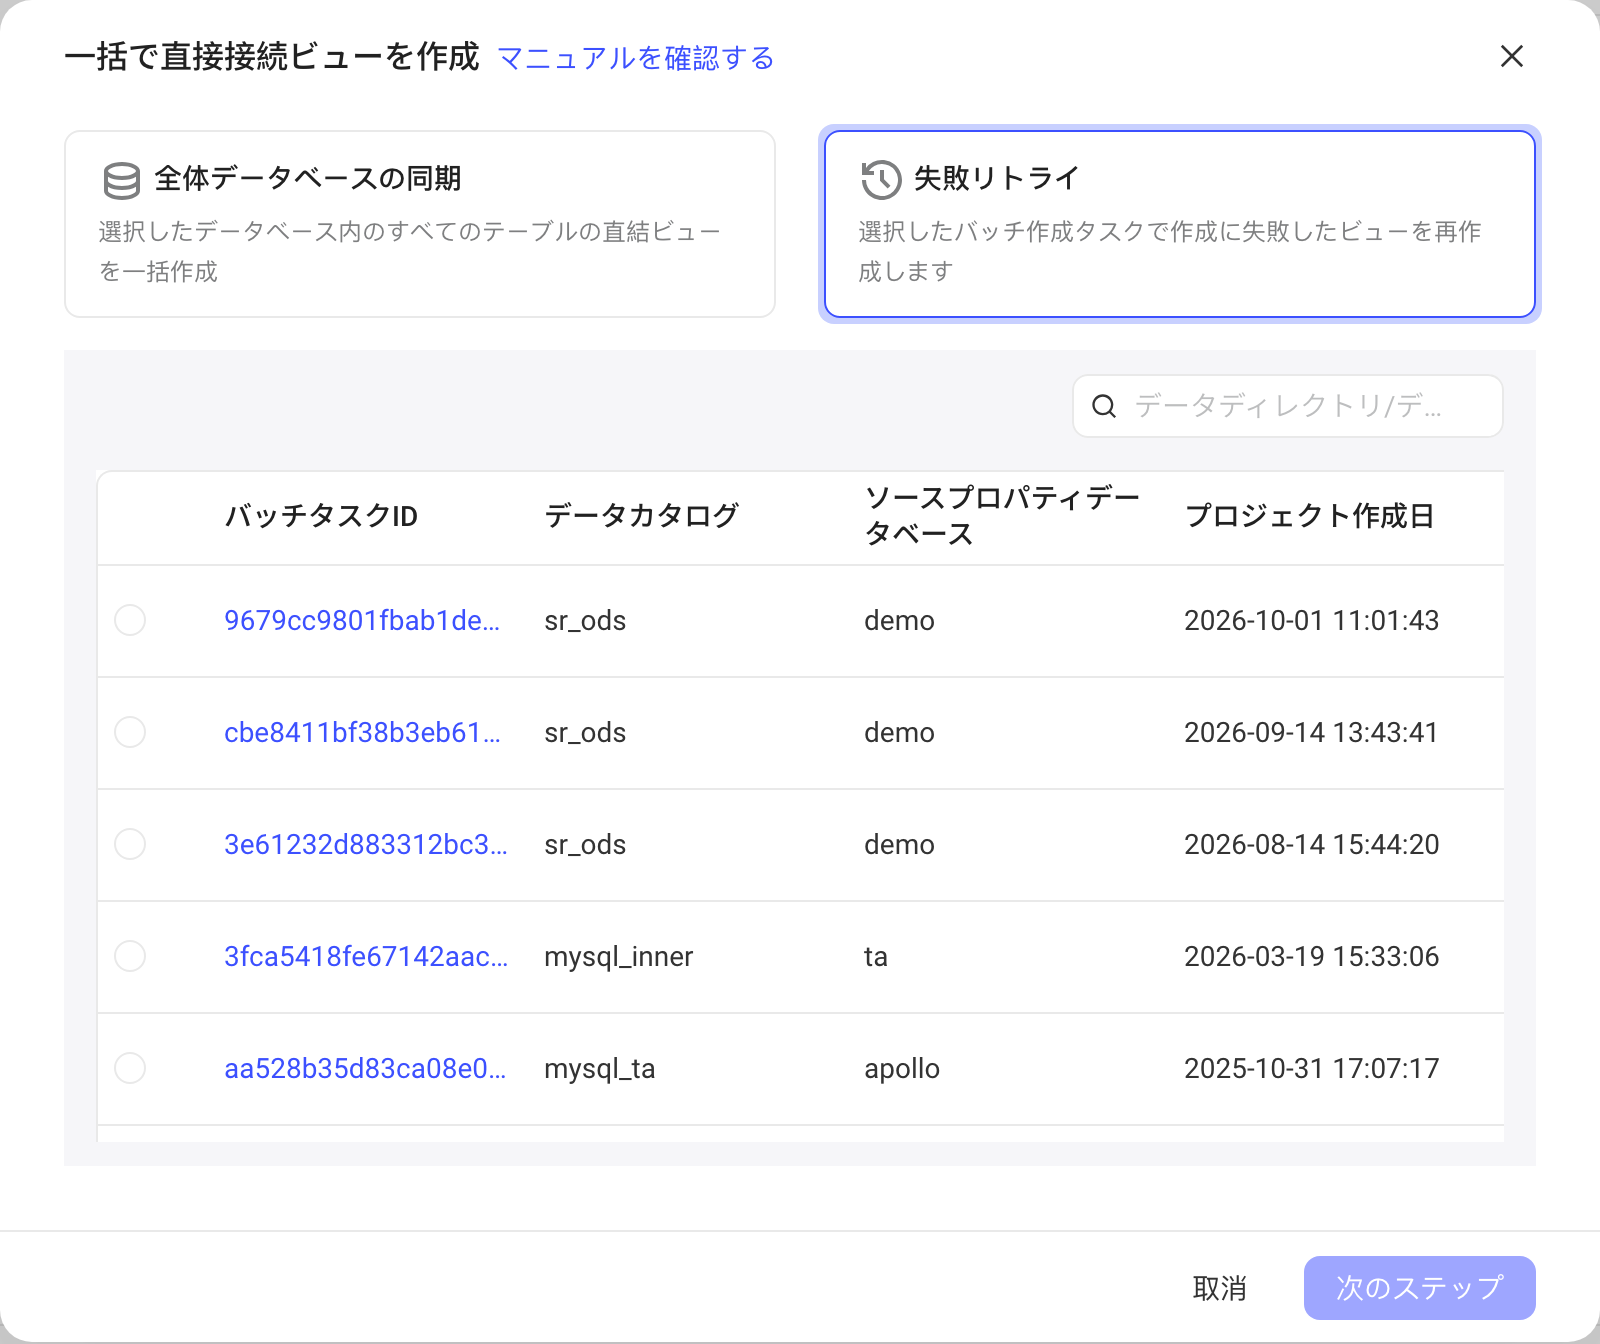Click the バッチタスクID column header
The width and height of the screenshot is (1600, 1344).
point(321,516)
